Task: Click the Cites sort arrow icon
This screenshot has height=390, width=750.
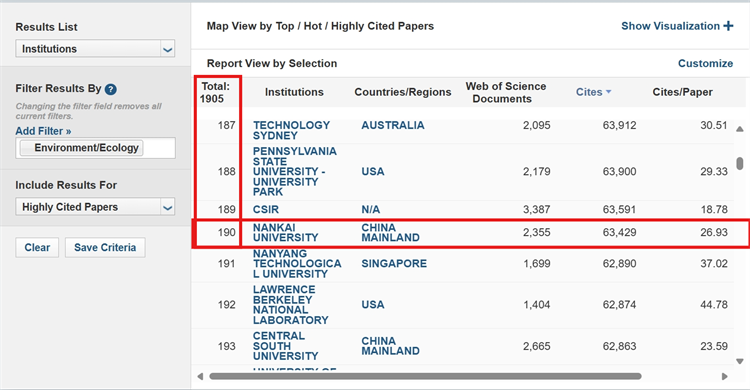Action: (x=608, y=92)
